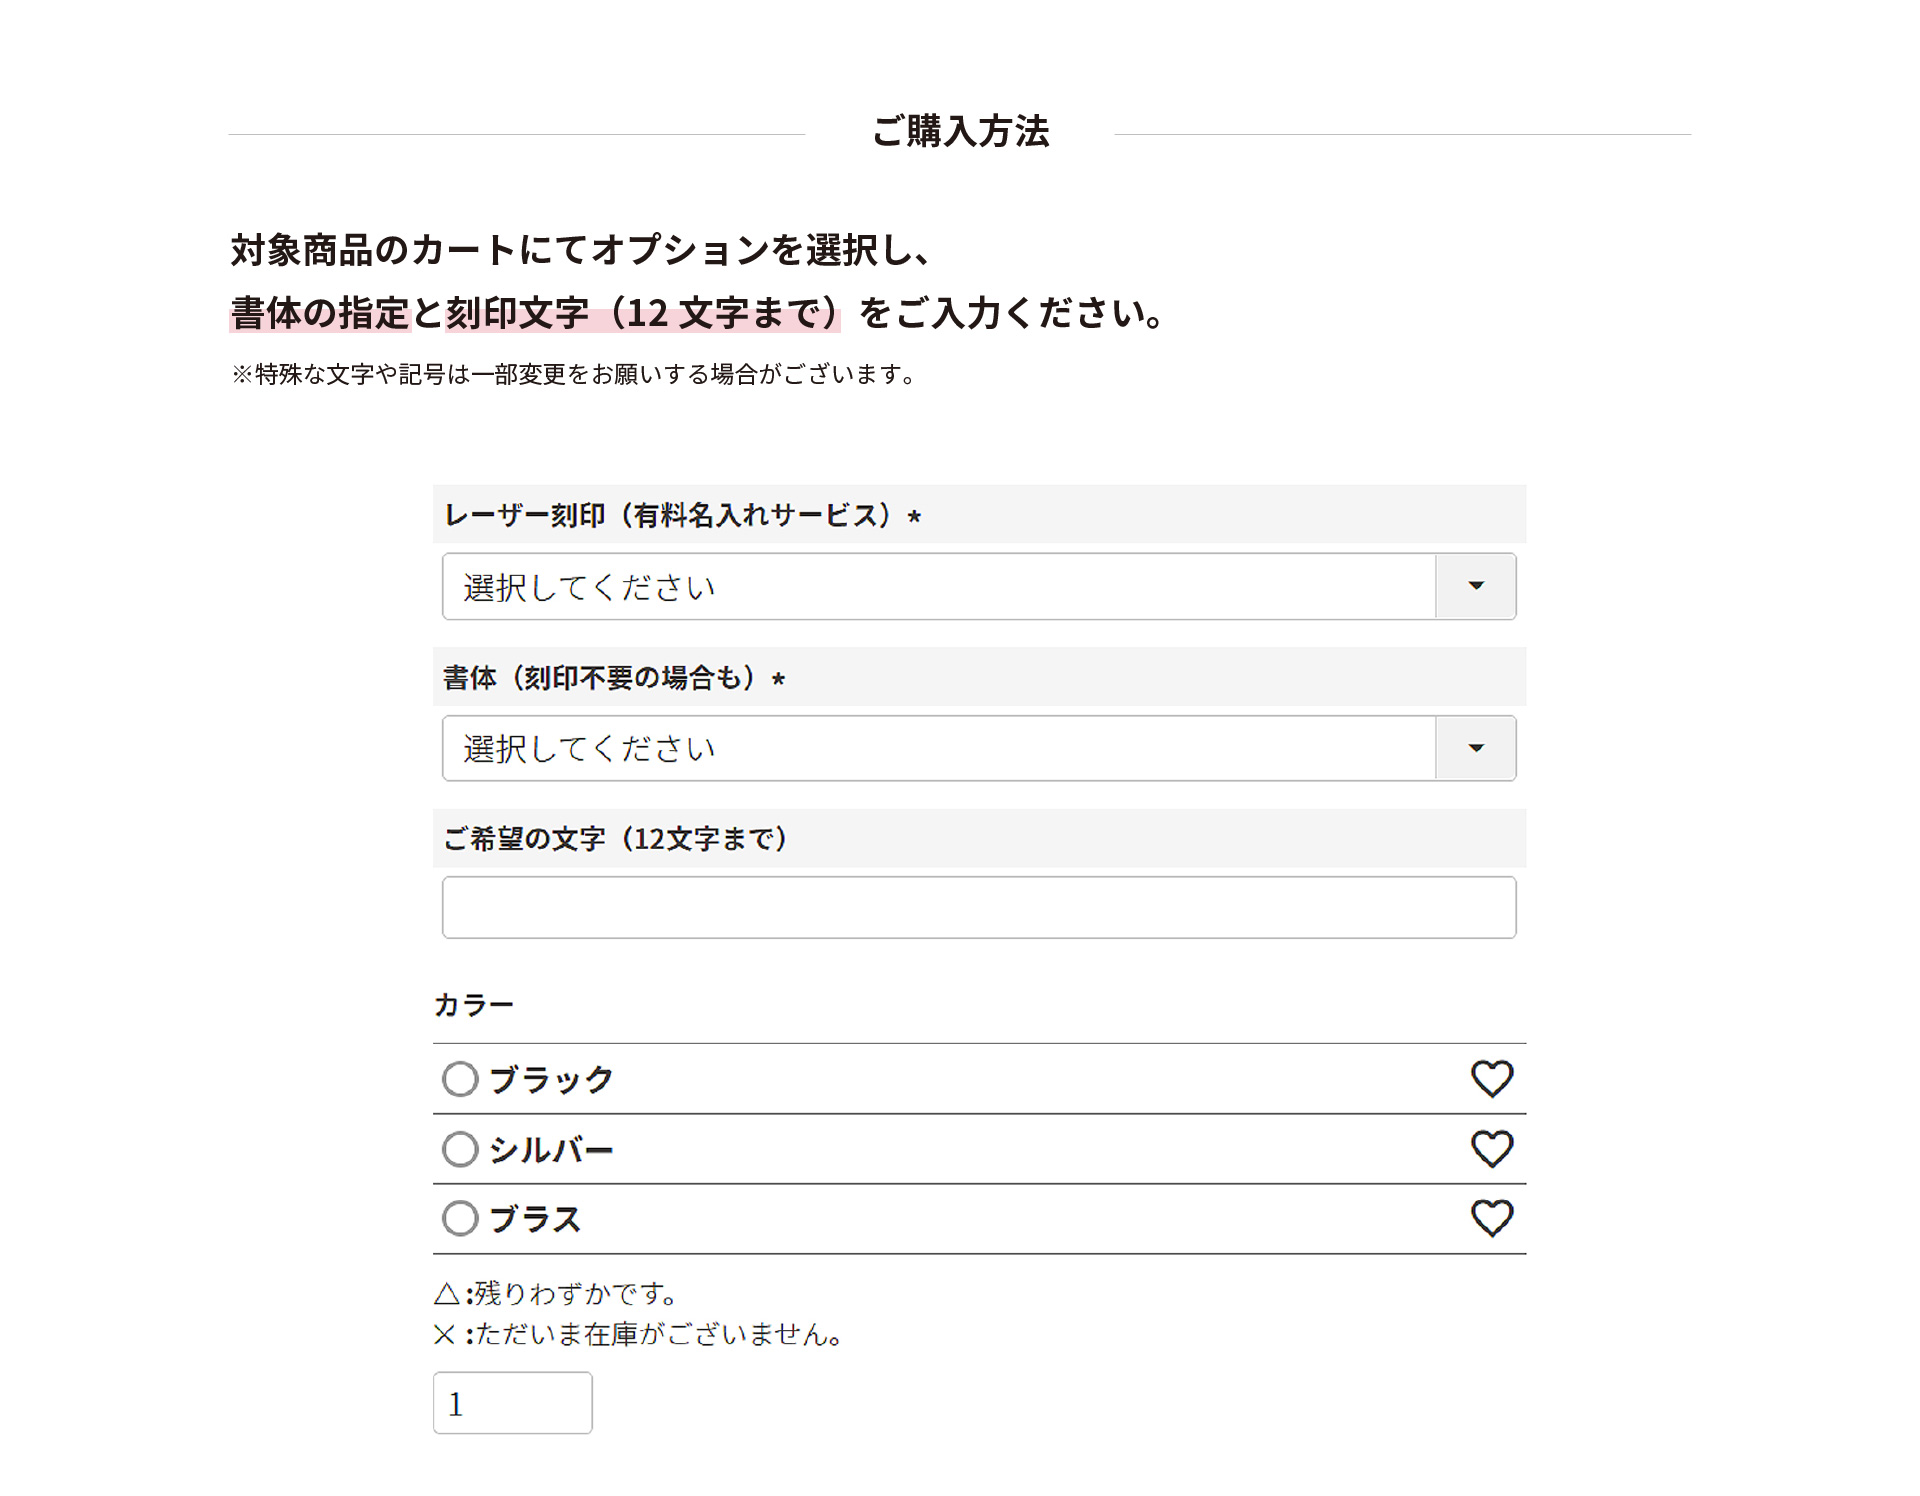Pick the ブラス radio button
The height and width of the screenshot is (1496, 1920).
(460, 1218)
